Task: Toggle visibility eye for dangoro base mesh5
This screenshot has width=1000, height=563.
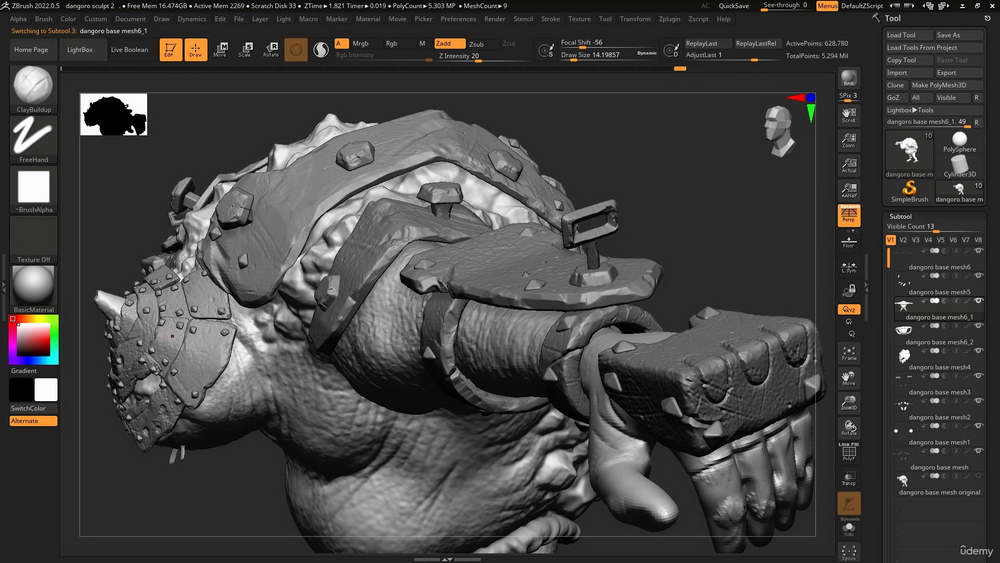Action: (x=979, y=275)
